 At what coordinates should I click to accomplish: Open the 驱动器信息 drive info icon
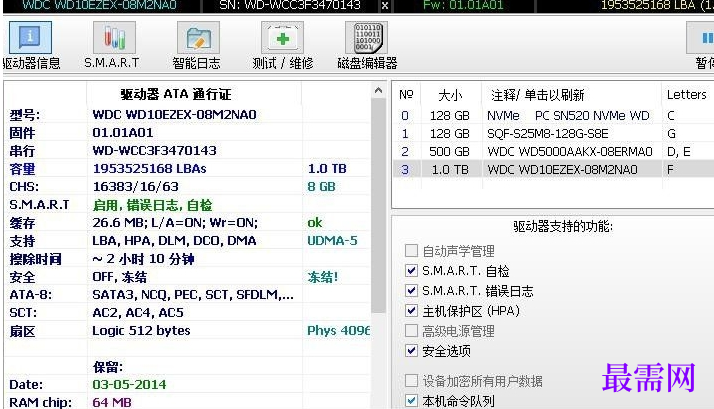(30, 37)
